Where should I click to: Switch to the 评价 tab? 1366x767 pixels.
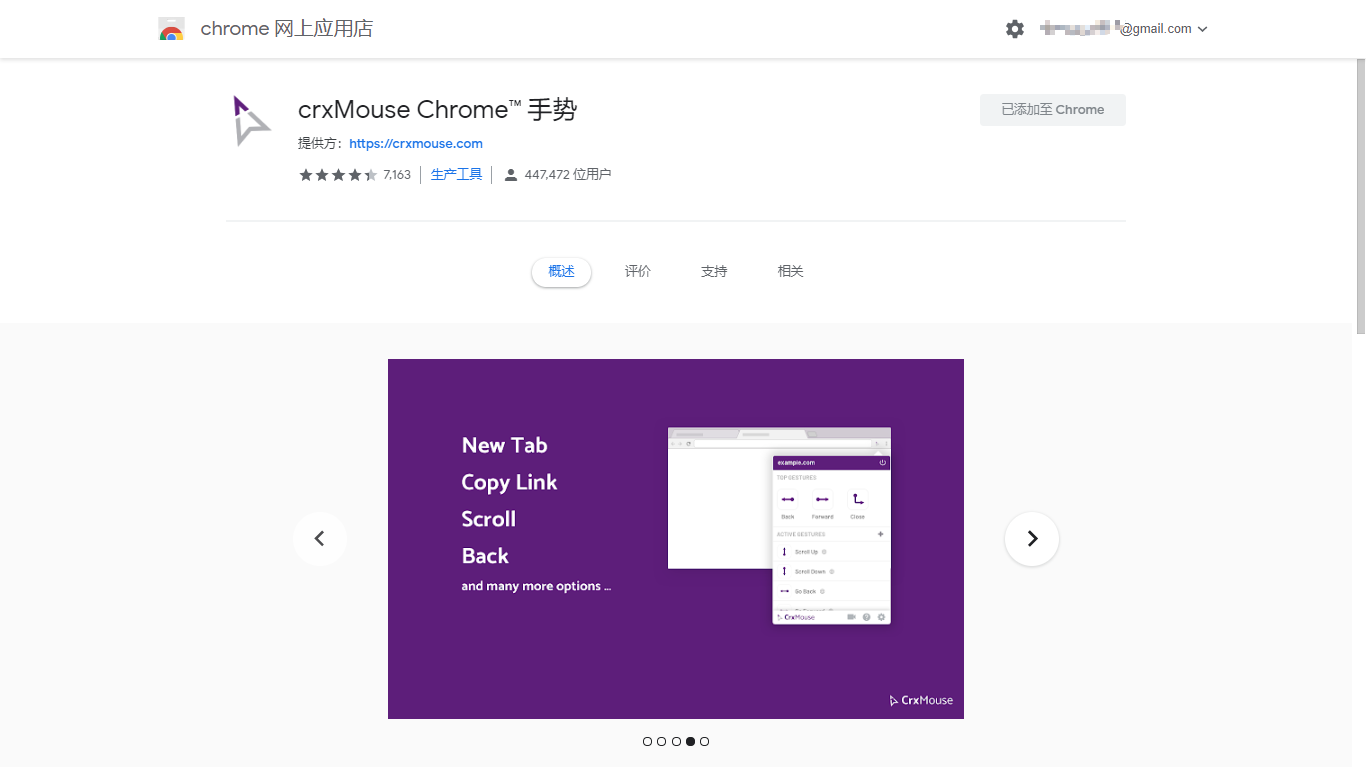[x=638, y=272]
